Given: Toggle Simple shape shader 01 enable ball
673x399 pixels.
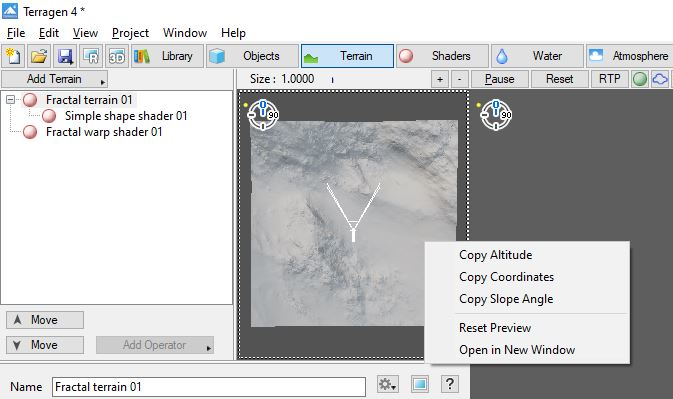Looking at the screenshot, I should [49, 116].
